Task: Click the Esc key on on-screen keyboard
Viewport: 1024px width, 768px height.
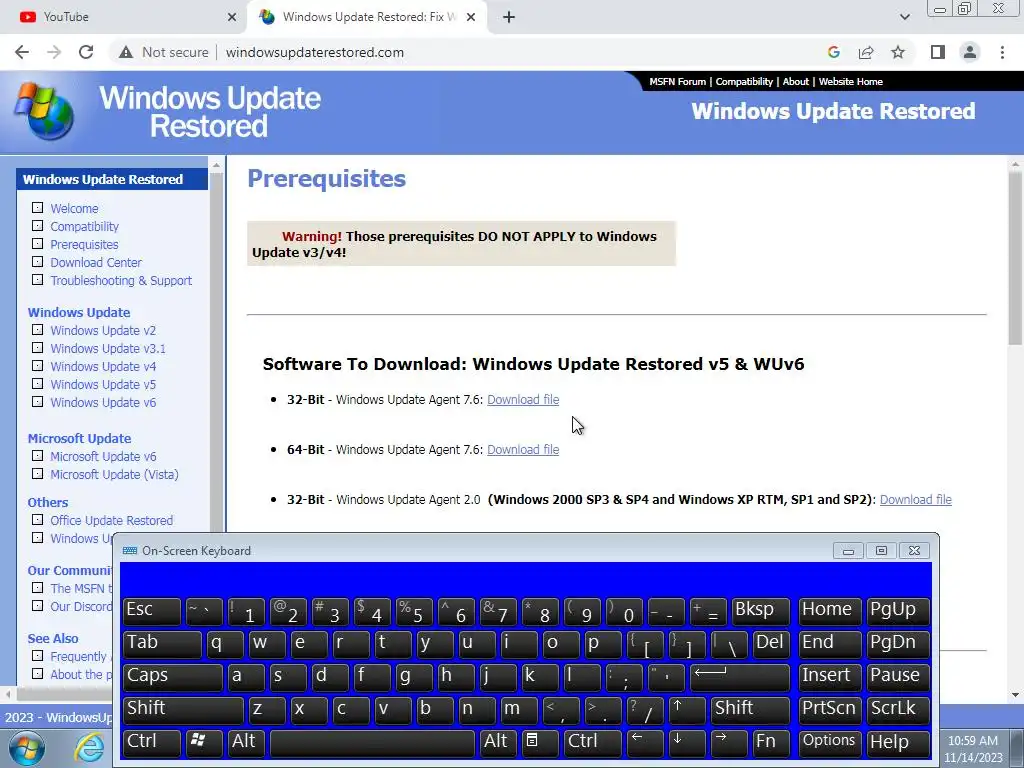Action: click(152, 611)
